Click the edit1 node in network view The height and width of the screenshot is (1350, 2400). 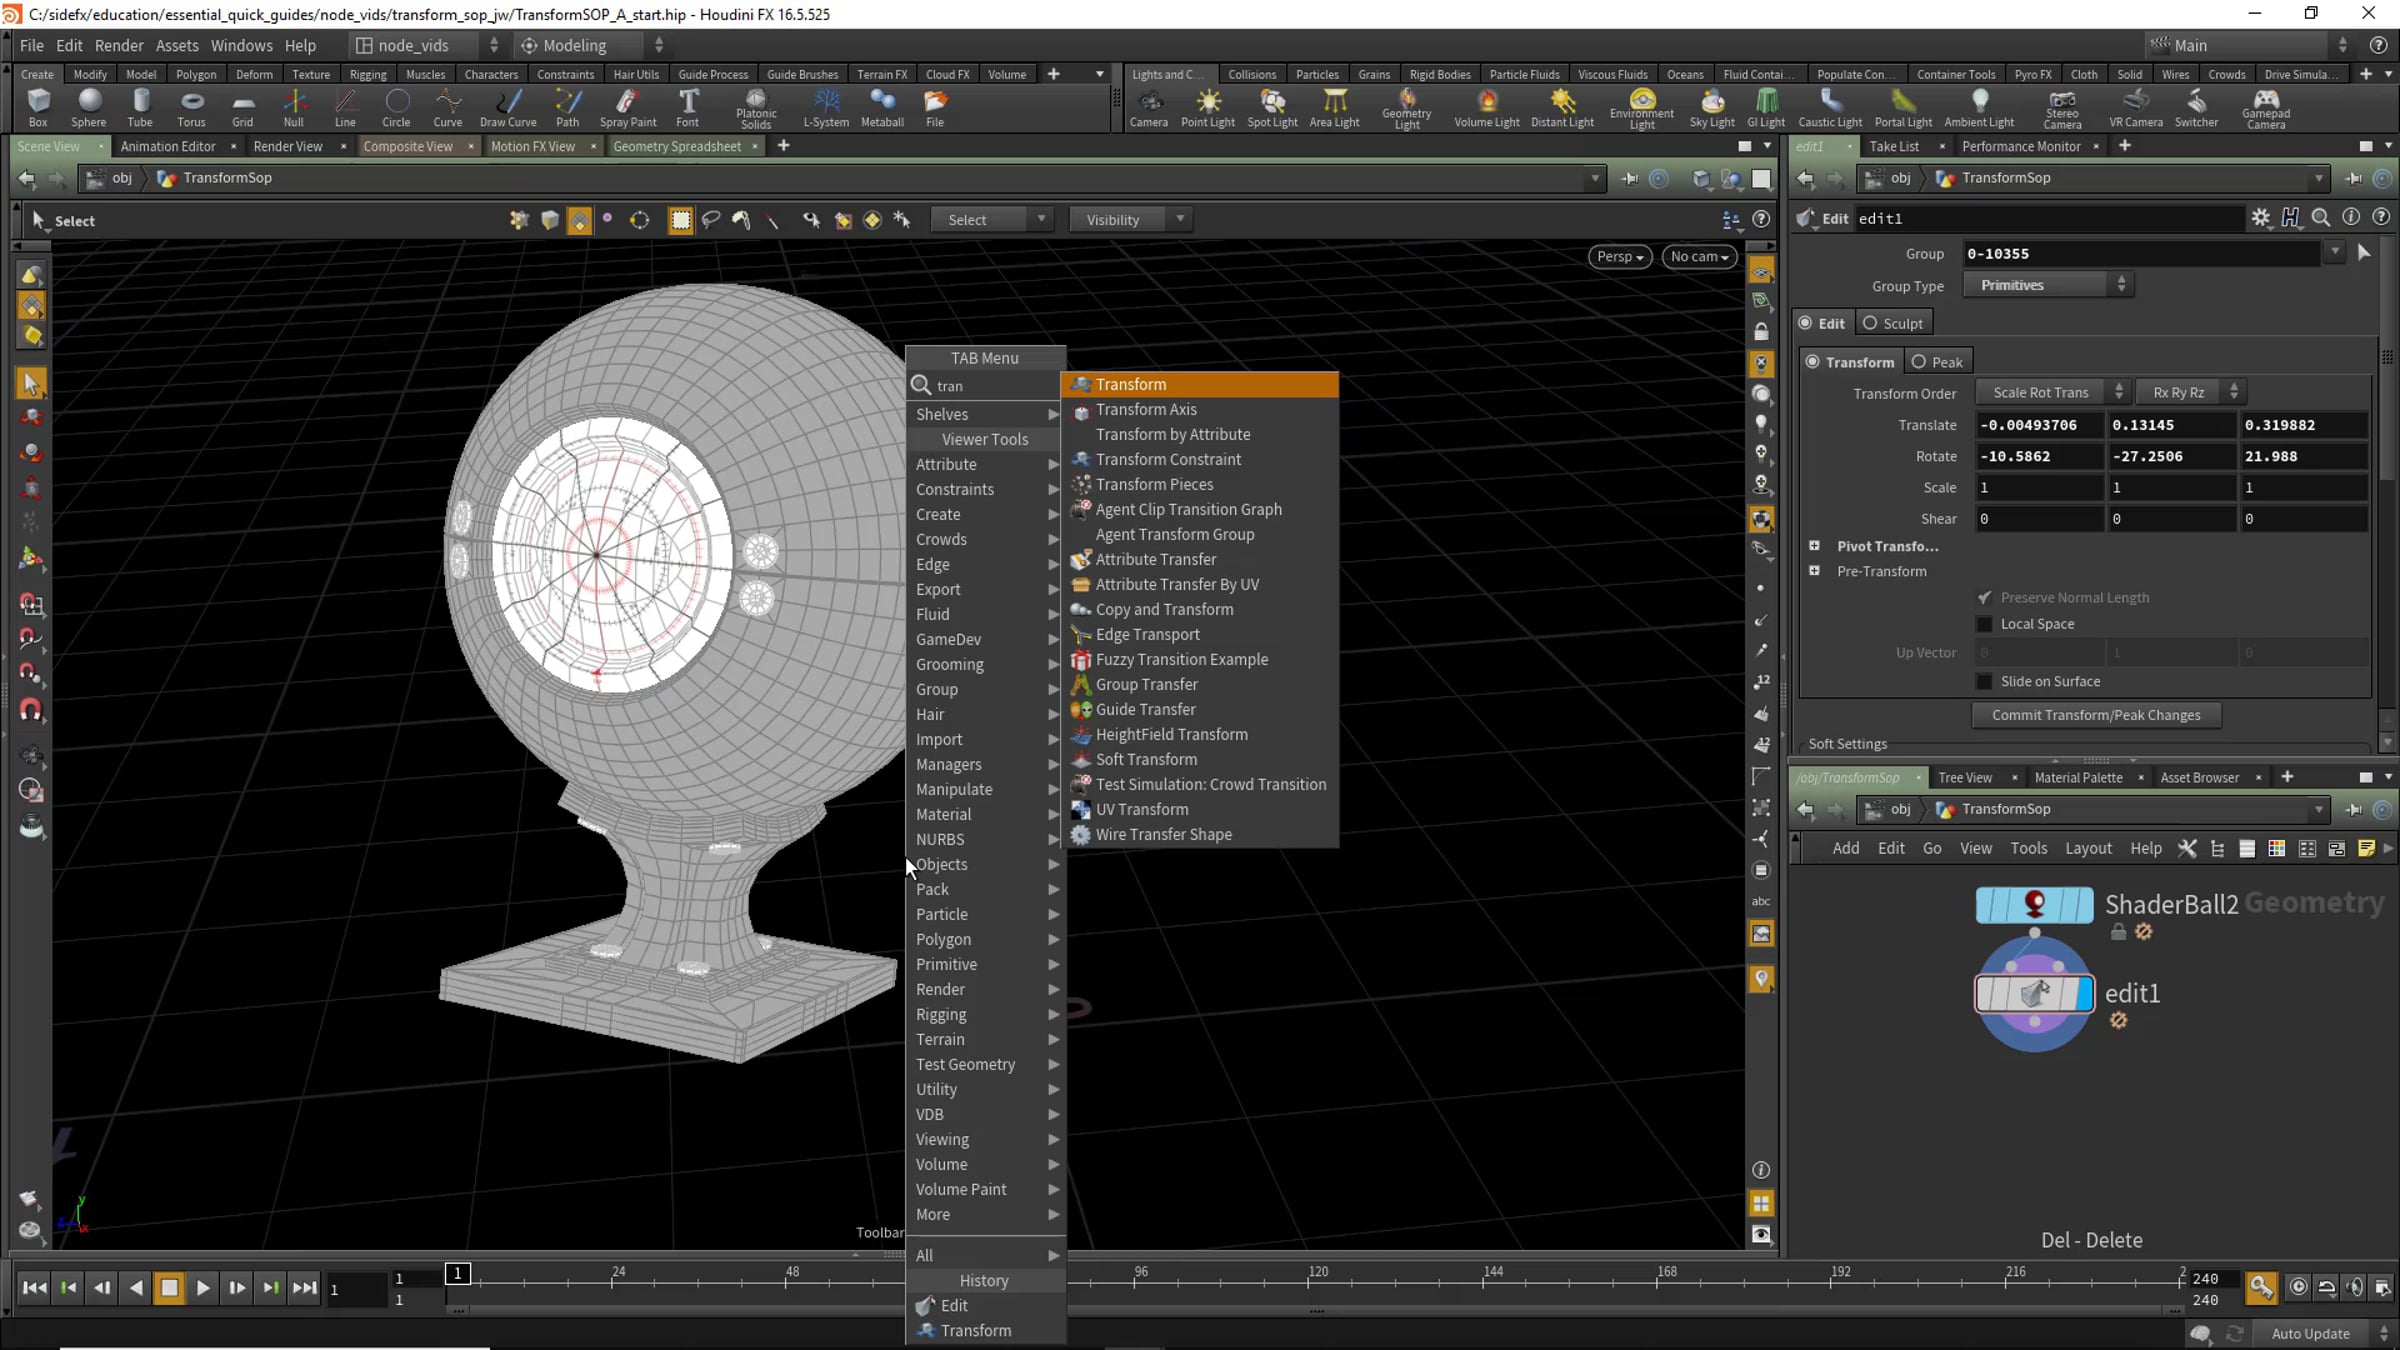tap(2034, 994)
